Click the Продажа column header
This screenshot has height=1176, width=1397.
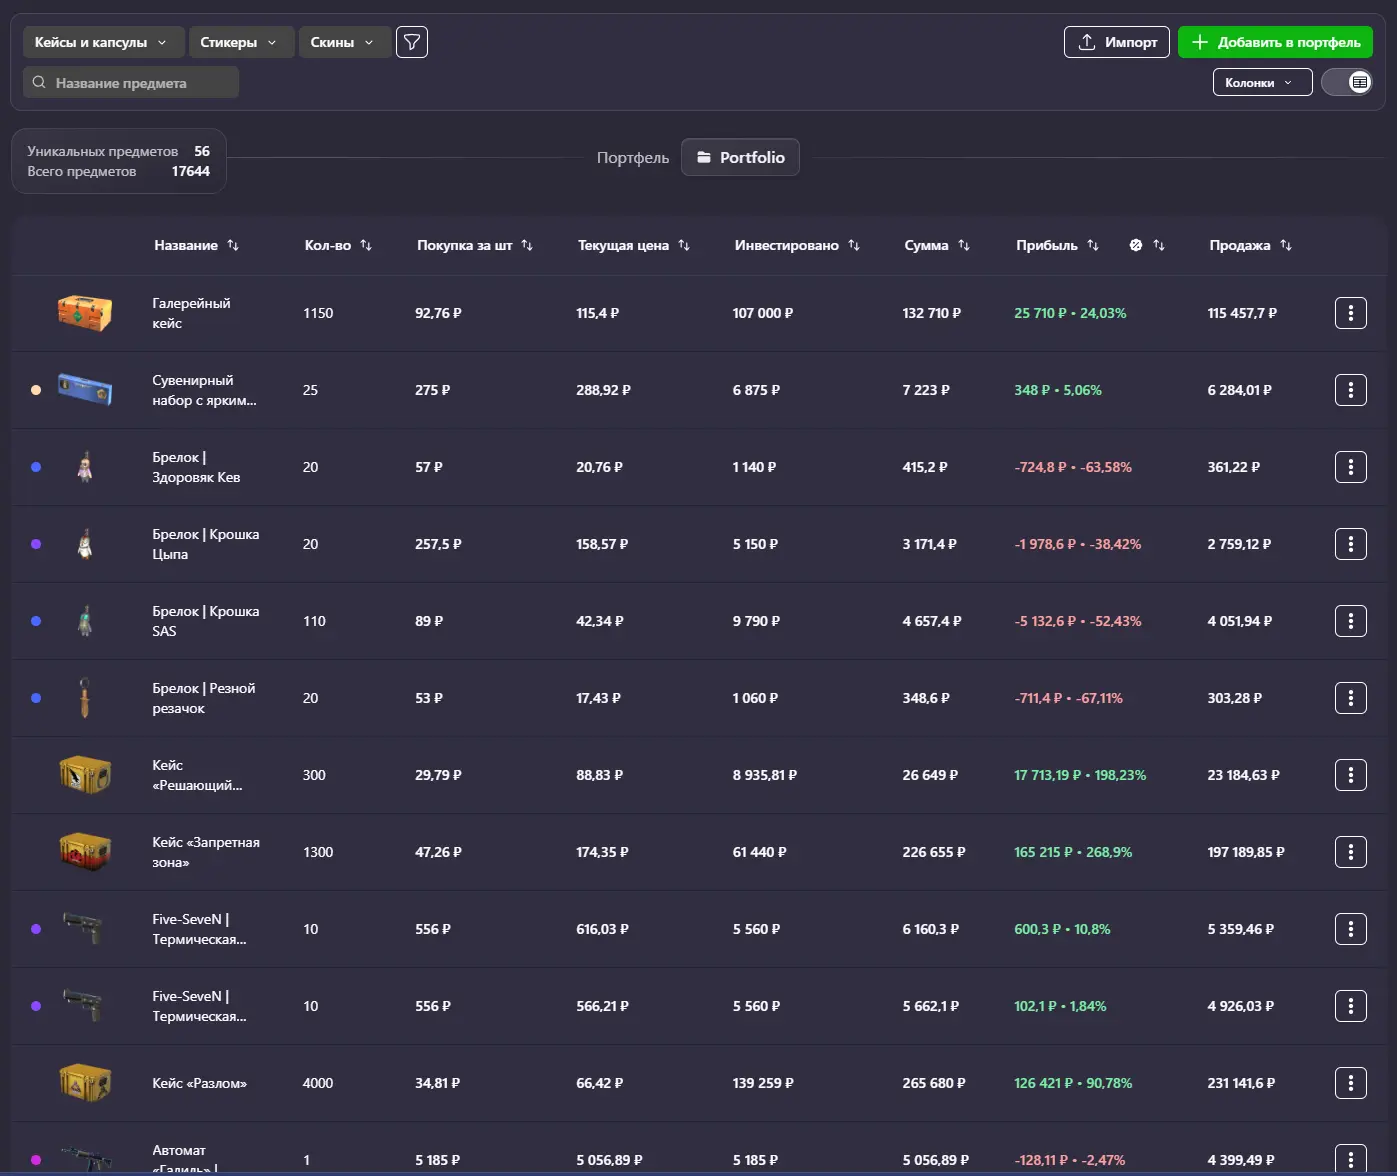1239,245
